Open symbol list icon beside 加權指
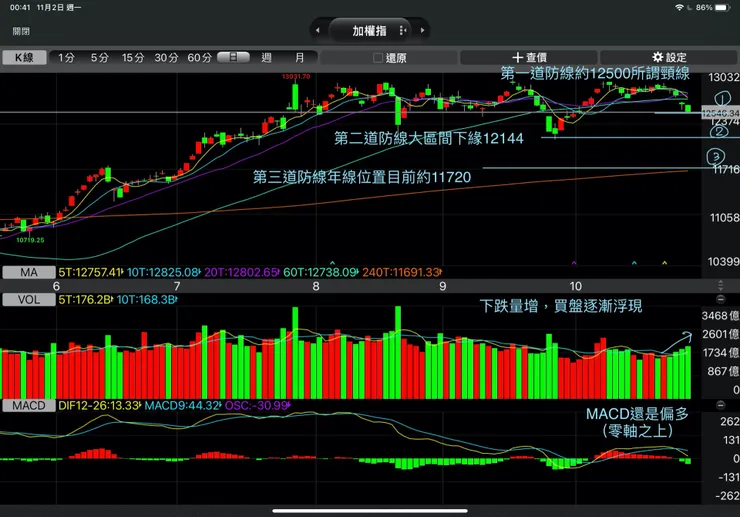This screenshot has height=517, width=740. pyautogui.click(x=403, y=30)
